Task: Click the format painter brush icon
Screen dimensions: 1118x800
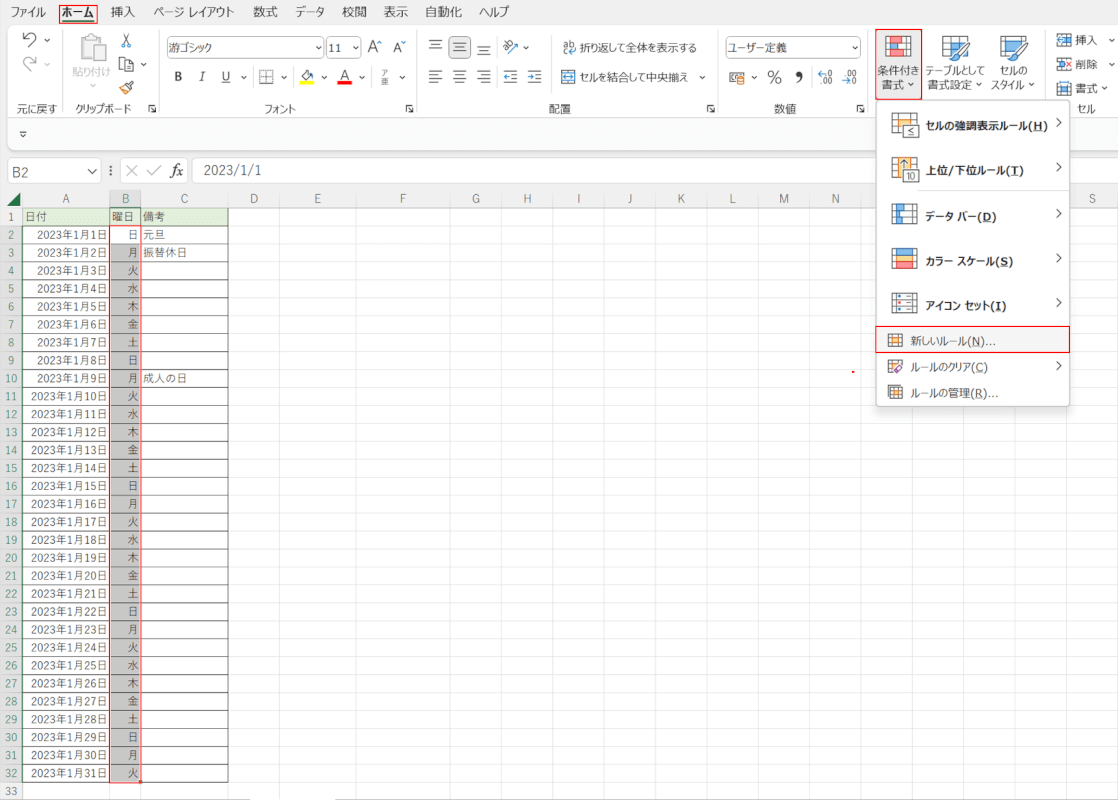Action: (x=126, y=87)
